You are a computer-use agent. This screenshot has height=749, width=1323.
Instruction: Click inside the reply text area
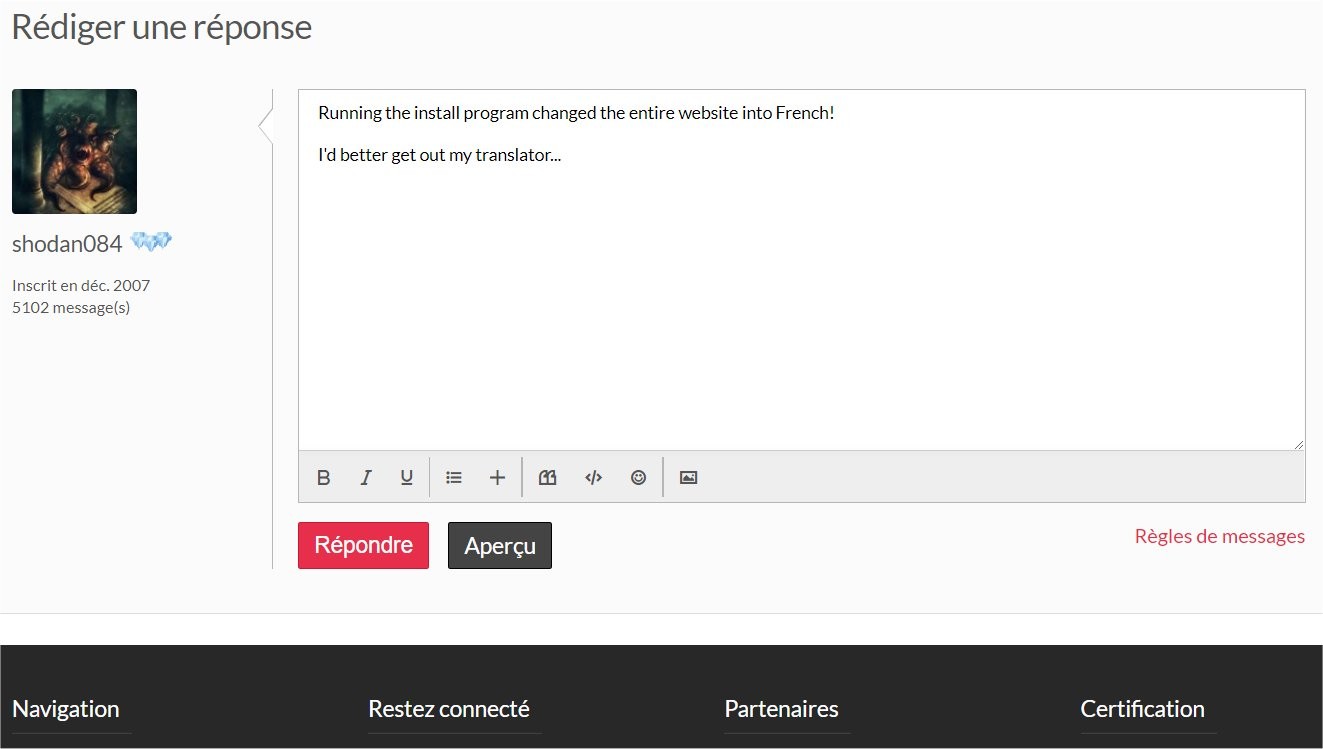coord(800,300)
